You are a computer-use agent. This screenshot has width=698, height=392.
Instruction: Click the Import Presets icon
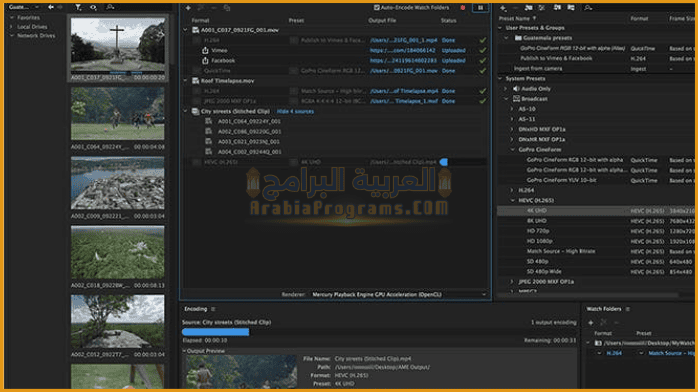coord(557,8)
